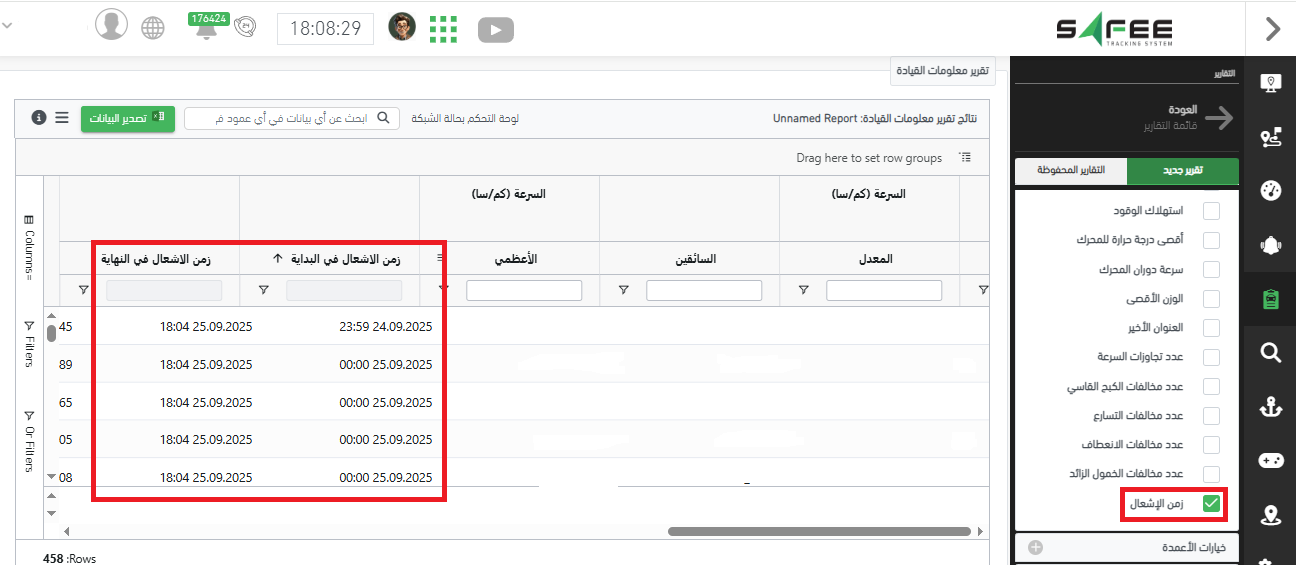Image resolution: width=1296 pixels, height=565 pixels.
Task: Open the 24-hour support icon
Action: [x=245, y=29]
